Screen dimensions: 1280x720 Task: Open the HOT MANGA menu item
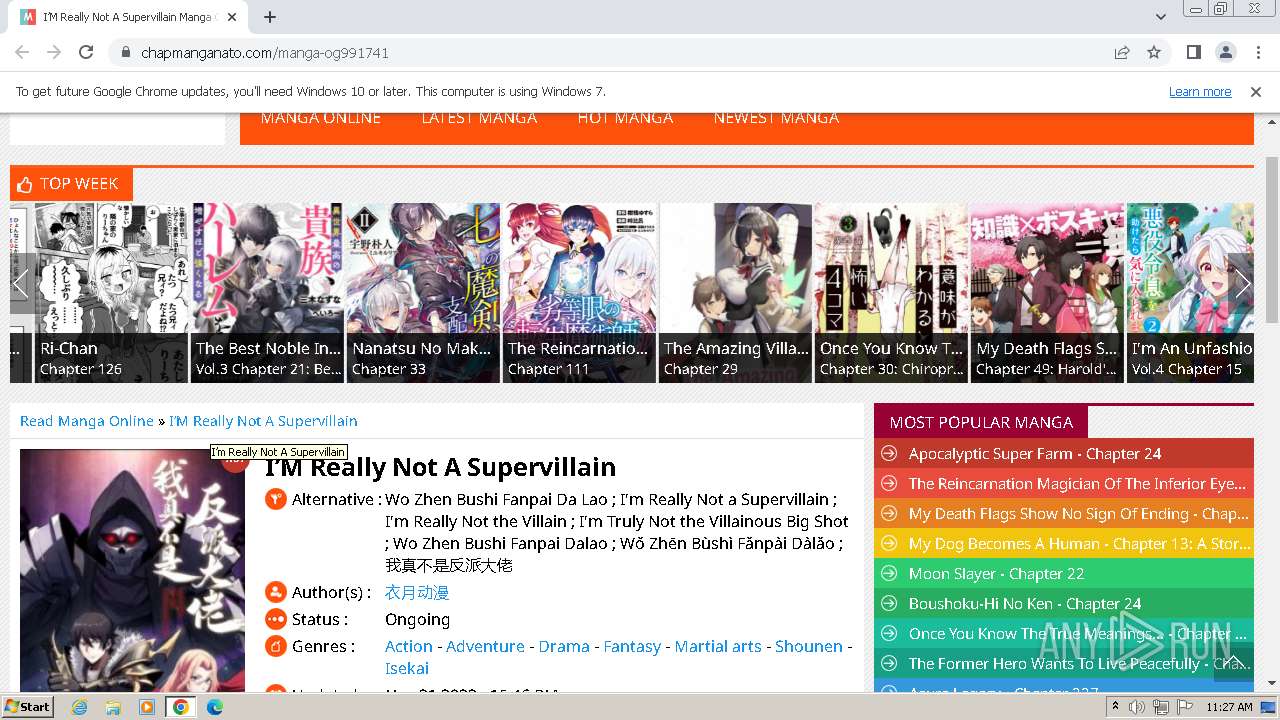point(625,118)
